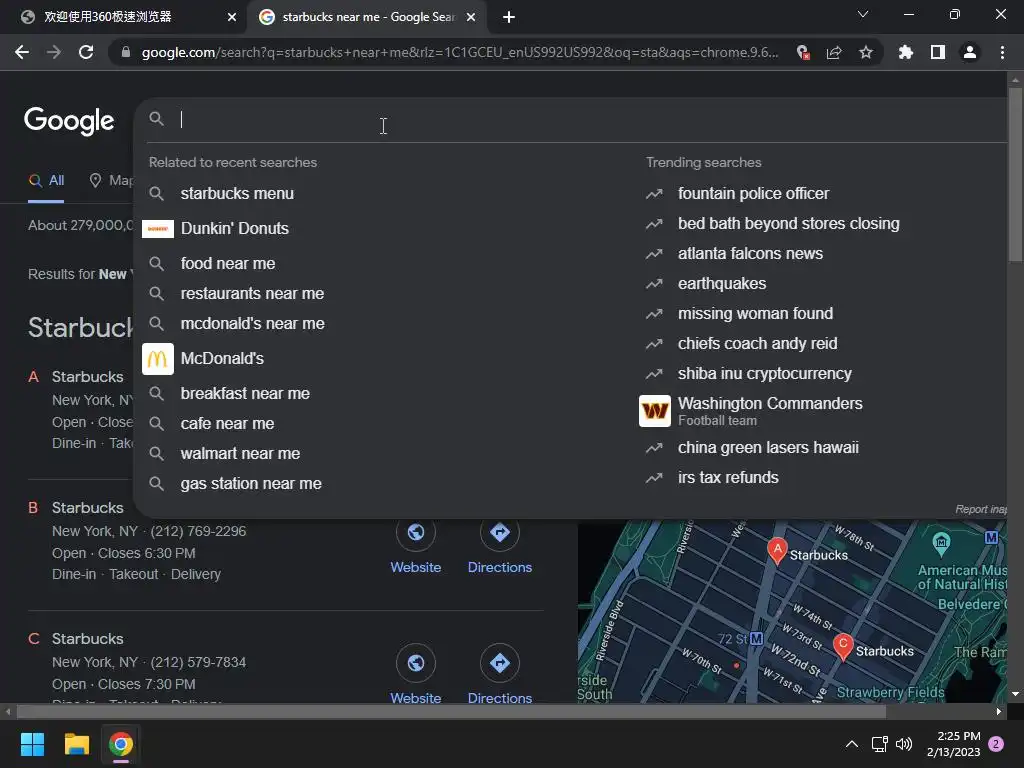Open trending atlanta falcons news
This screenshot has width=1024, height=768.
750,253
